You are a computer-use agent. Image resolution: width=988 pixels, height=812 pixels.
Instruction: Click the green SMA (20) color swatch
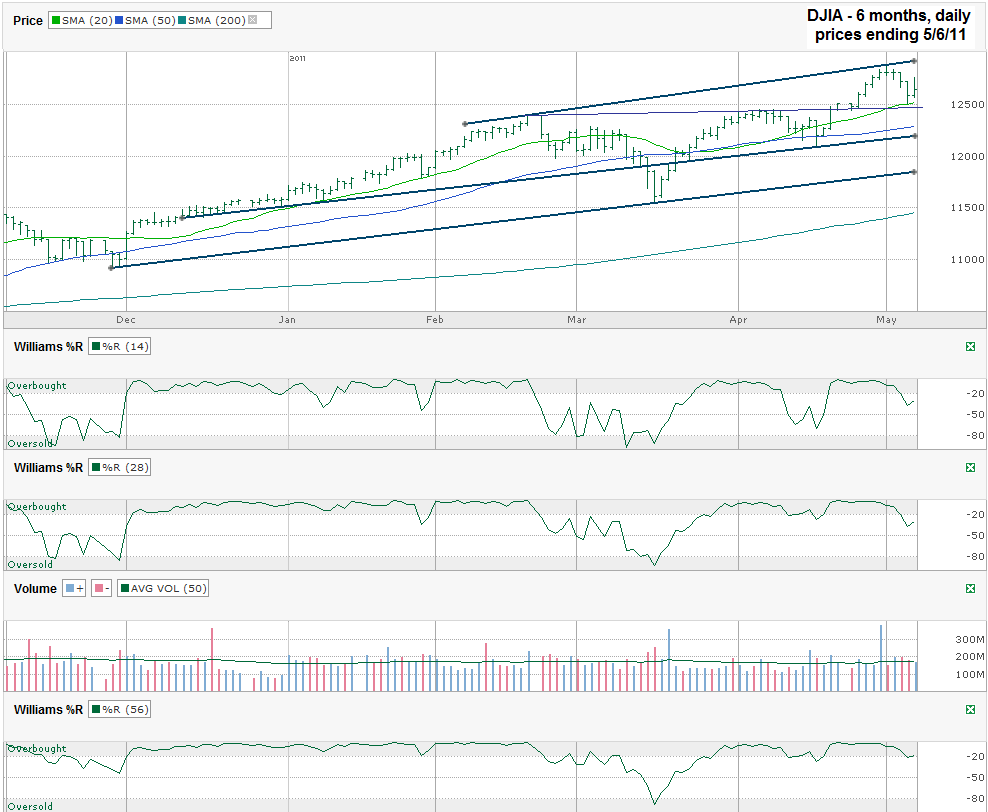point(56,20)
